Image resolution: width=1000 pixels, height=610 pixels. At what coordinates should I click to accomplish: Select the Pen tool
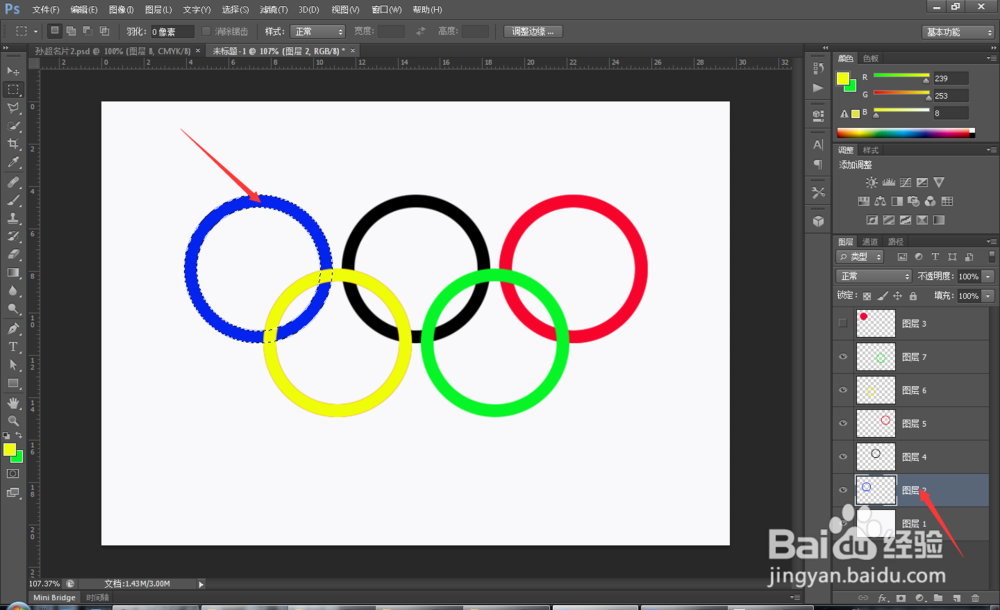point(13,329)
